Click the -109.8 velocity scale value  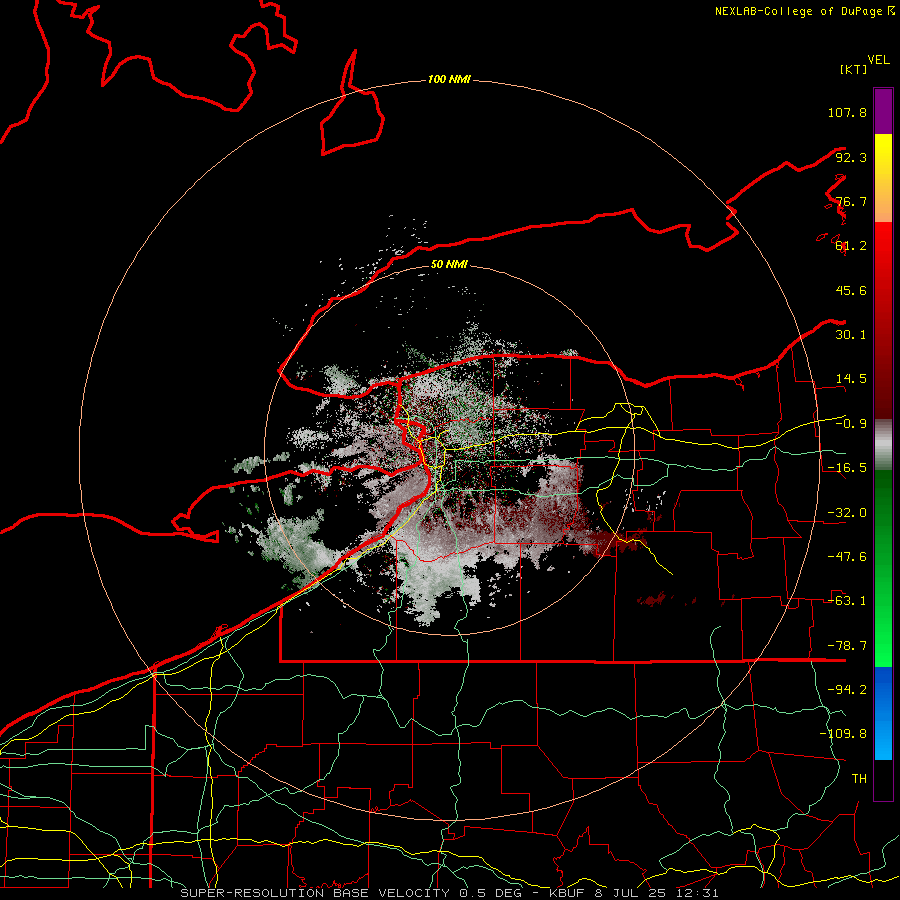point(843,734)
